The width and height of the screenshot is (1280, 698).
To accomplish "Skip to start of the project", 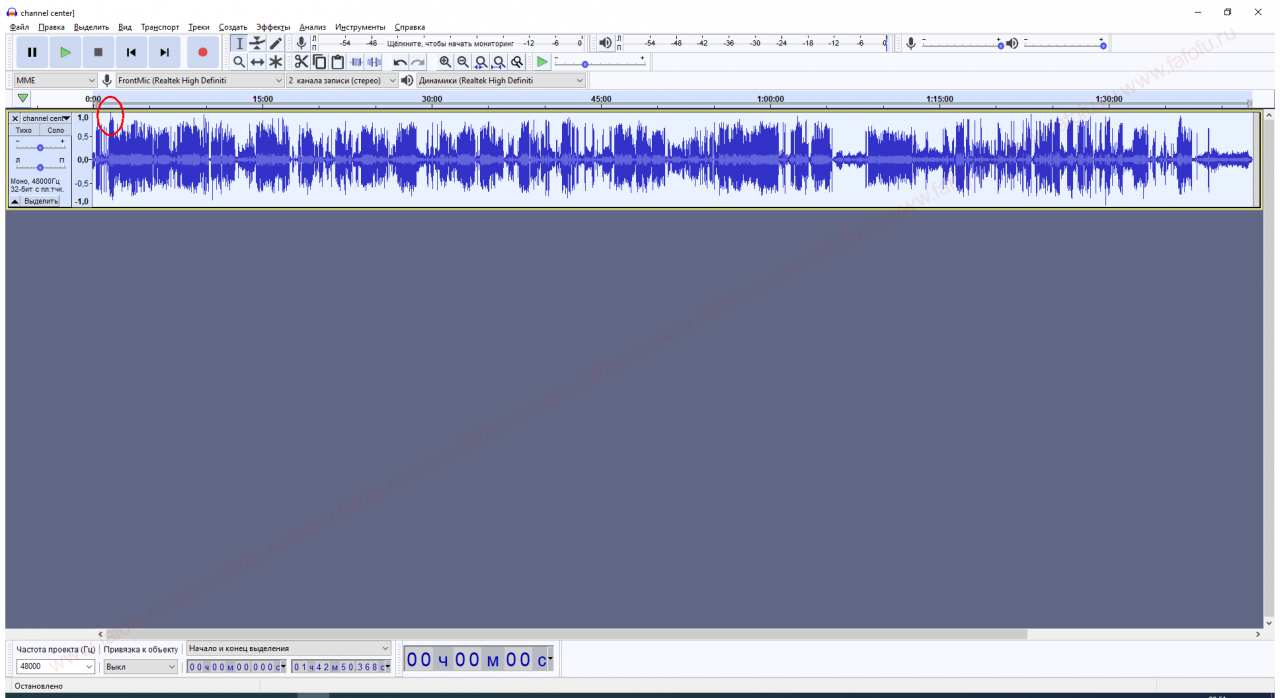I will [131, 52].
